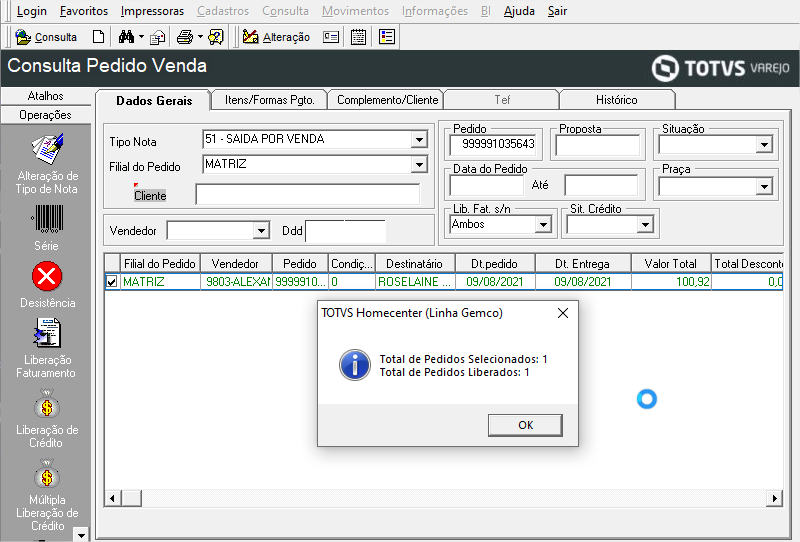This screenshot has height=542, width=800.
Task: Click the help question magnifier icon
Action: 216,37
